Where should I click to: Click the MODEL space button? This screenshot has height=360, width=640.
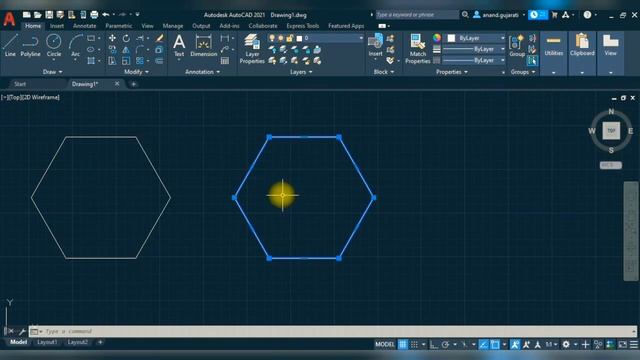coord(384,344)
